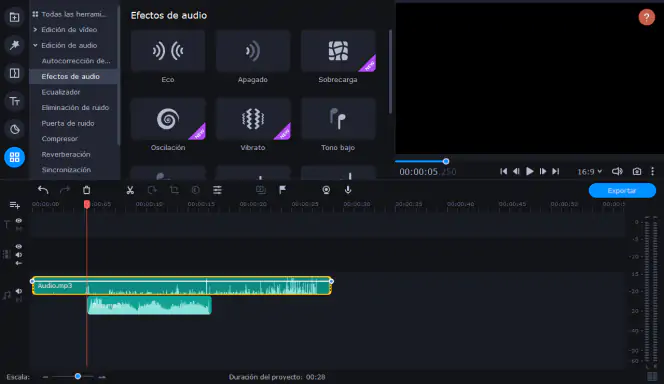Screen dimensions: 664x384
Task: Select Ecualizador in the tools list
Action: tap(61, 92)
